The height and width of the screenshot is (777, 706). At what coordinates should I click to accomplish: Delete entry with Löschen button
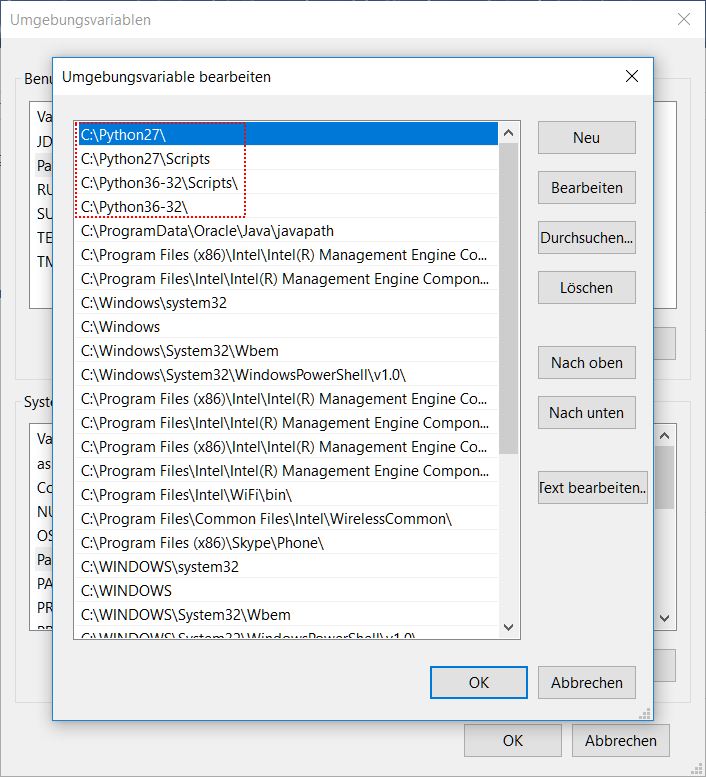(x=586, y=288)
